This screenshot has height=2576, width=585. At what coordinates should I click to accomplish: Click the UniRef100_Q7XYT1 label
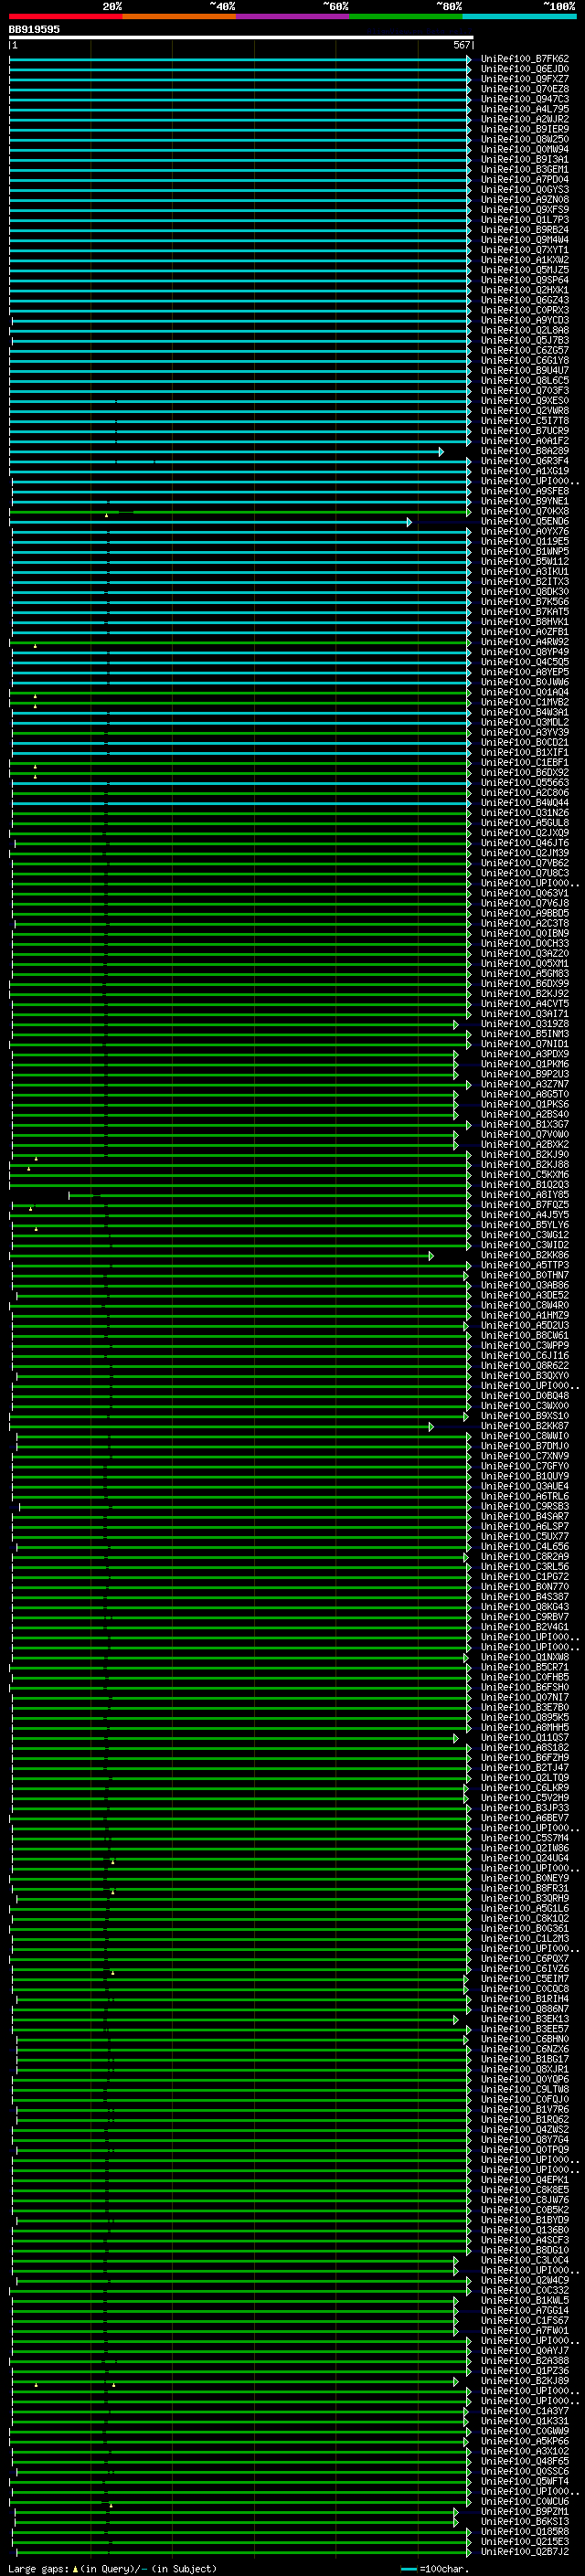pyautogui.click(x=524, y=250)
